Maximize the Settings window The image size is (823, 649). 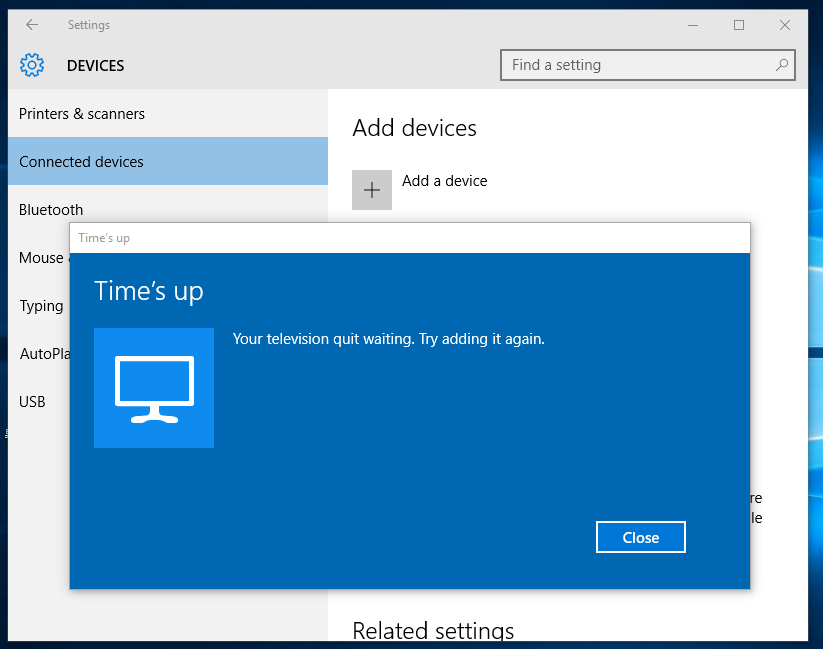click(738, 25)
